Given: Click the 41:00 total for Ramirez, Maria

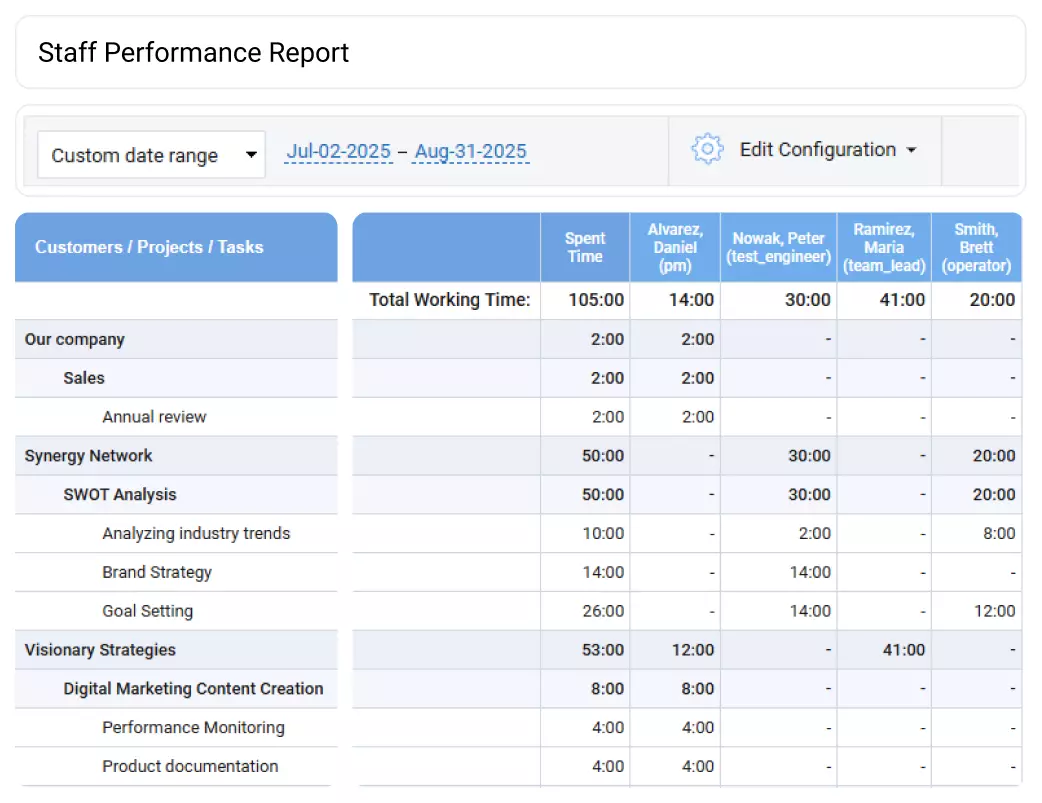Looking at the screenshot, I should 902,300.
